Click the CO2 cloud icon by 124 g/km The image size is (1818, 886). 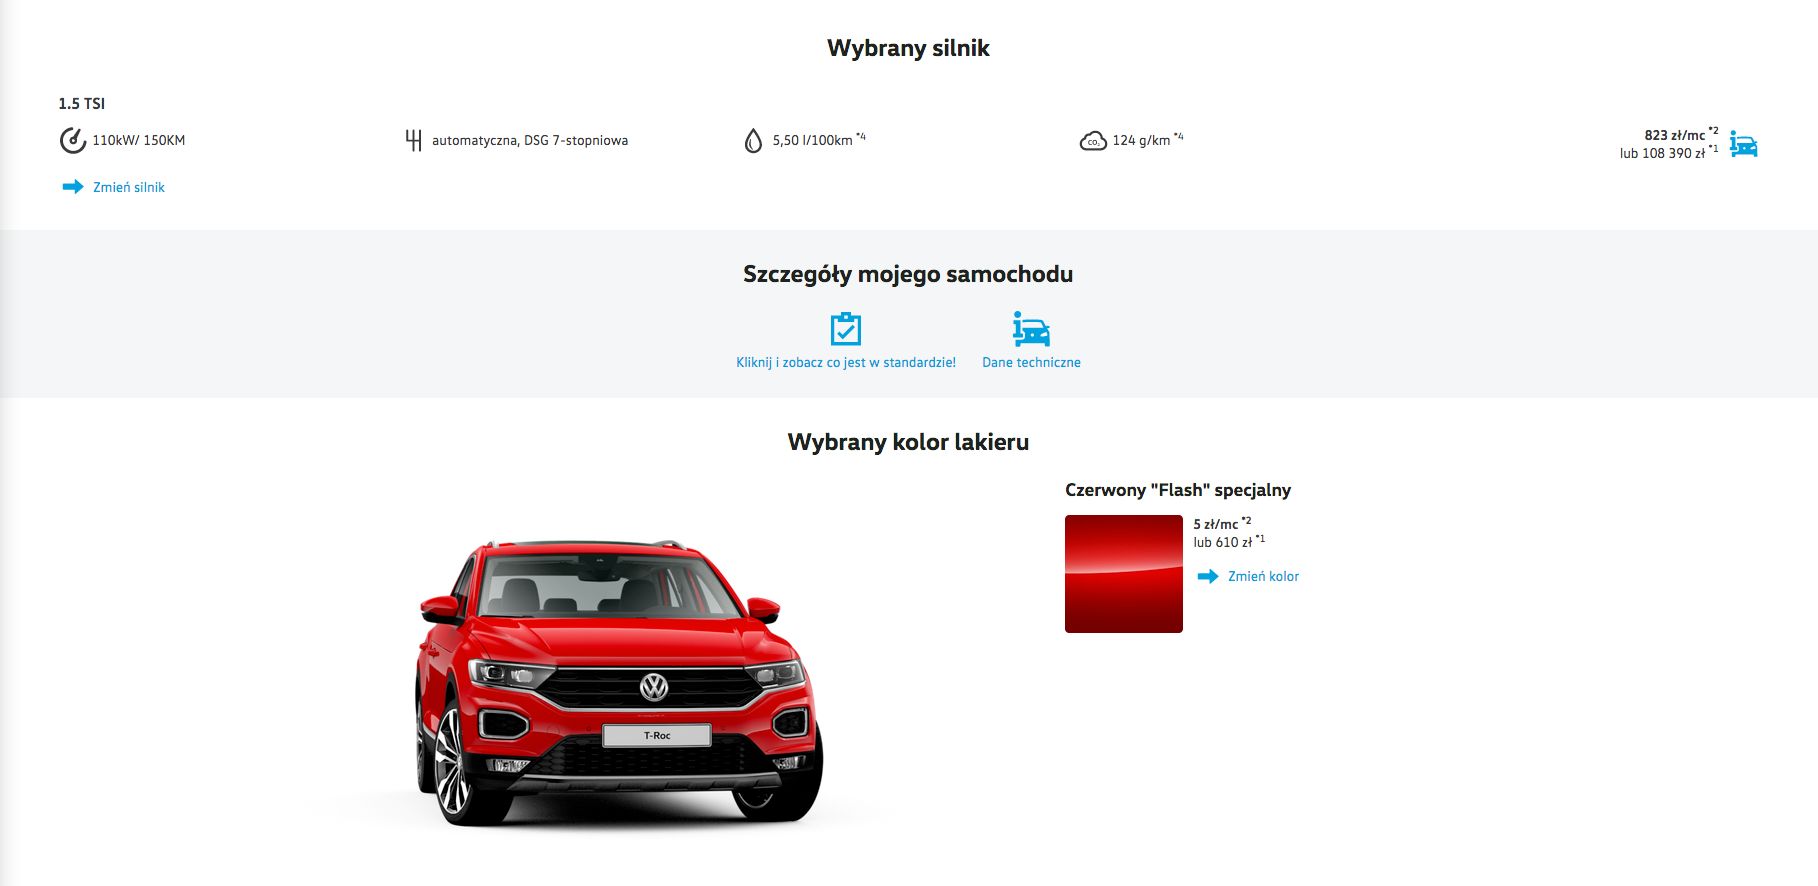pos(1093,141)
